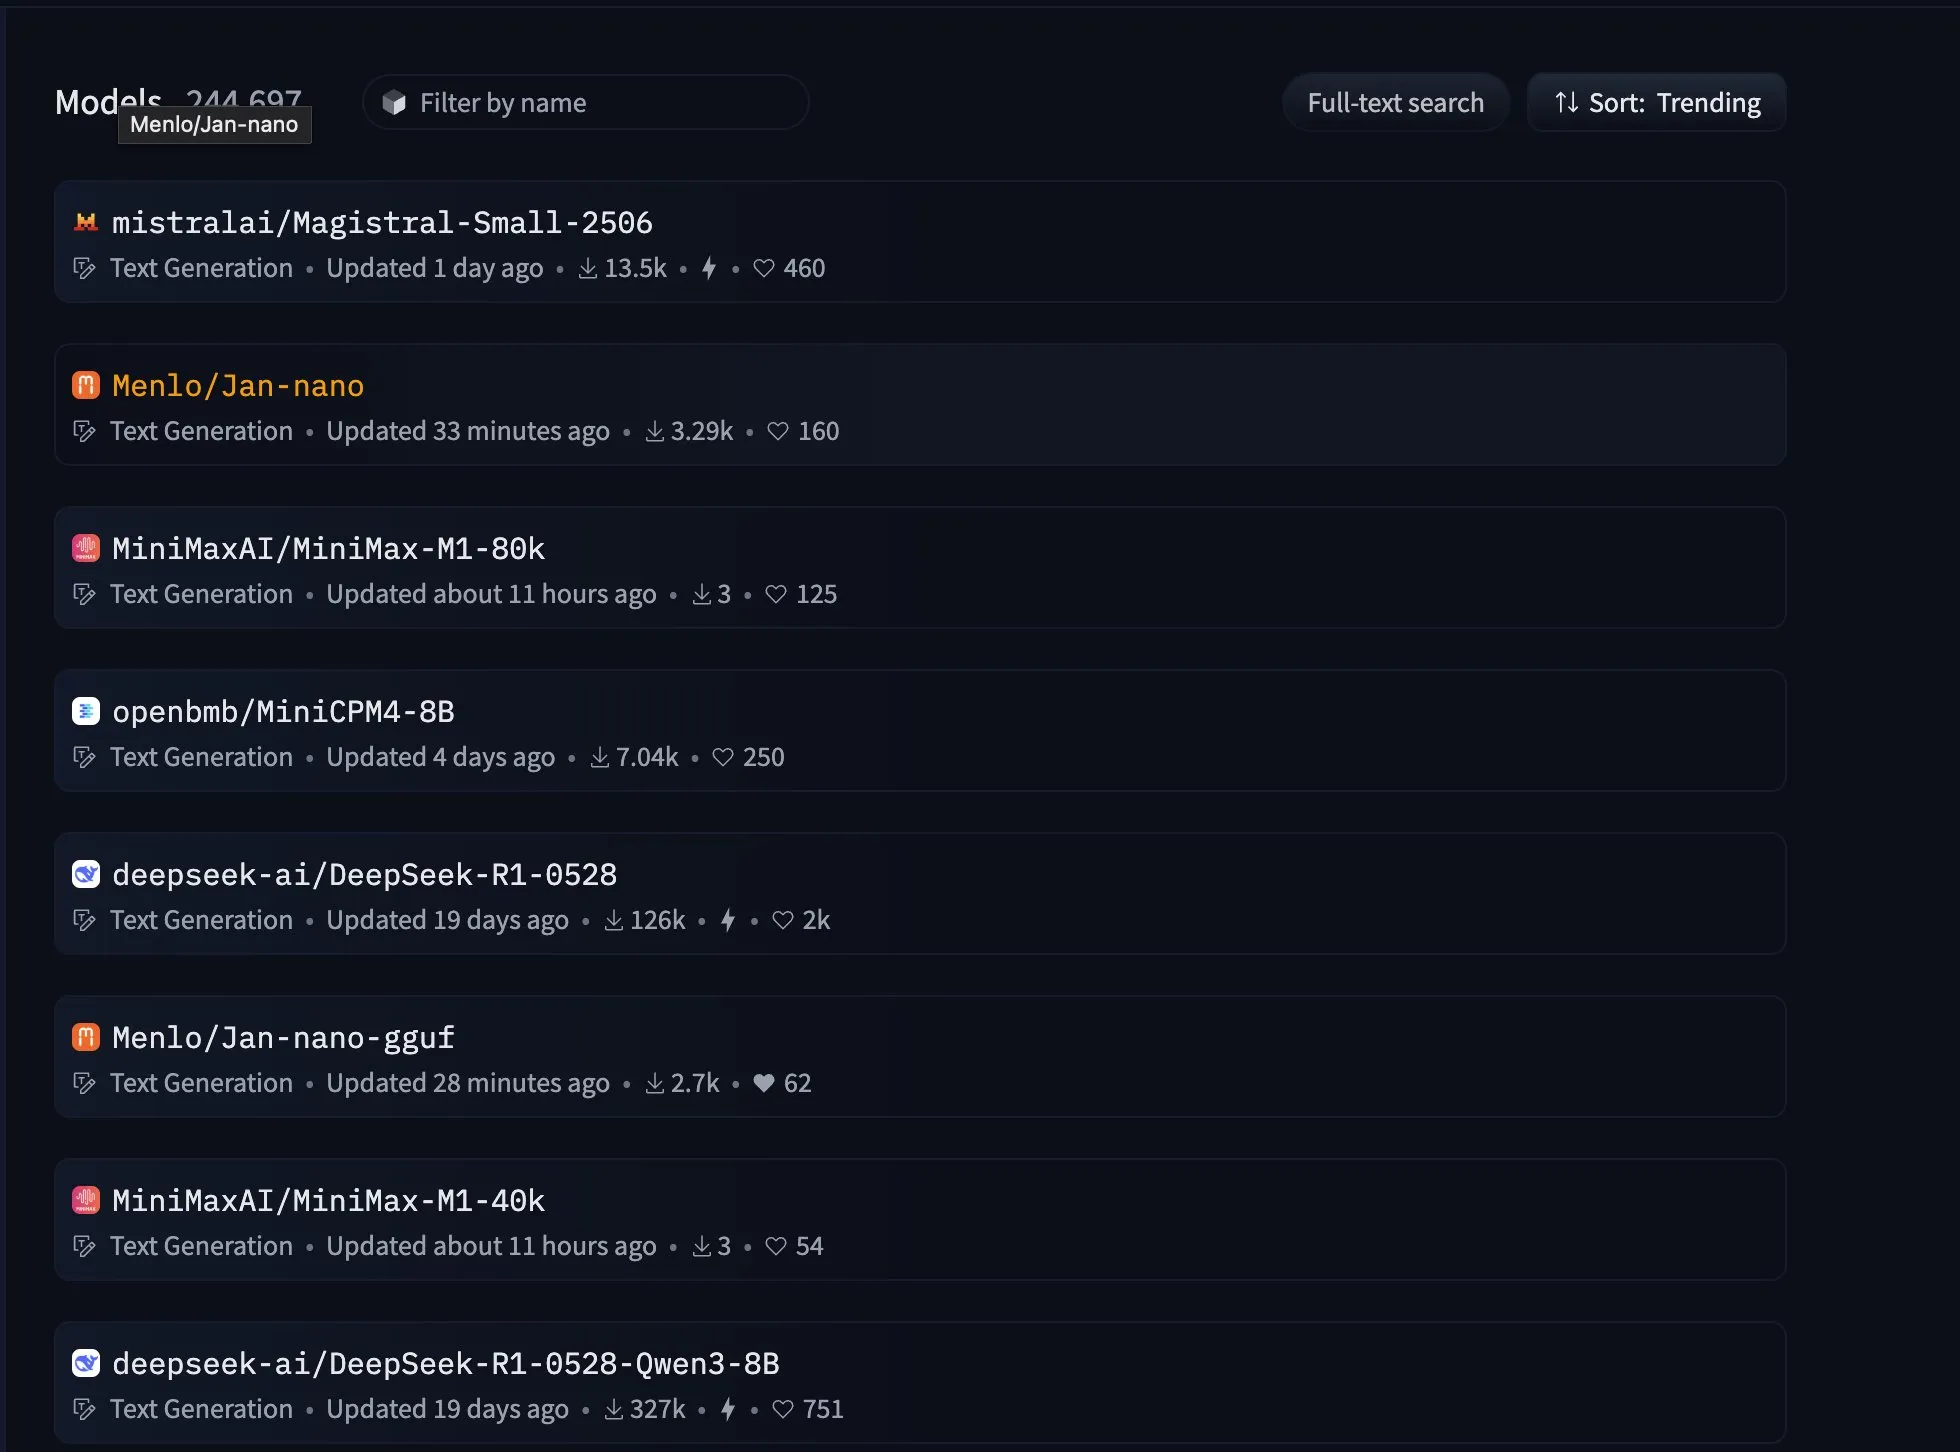Click the task icon under MiniMax-M1-80k
This screenshot has height=1452, width=1960.
pos(85,594)
